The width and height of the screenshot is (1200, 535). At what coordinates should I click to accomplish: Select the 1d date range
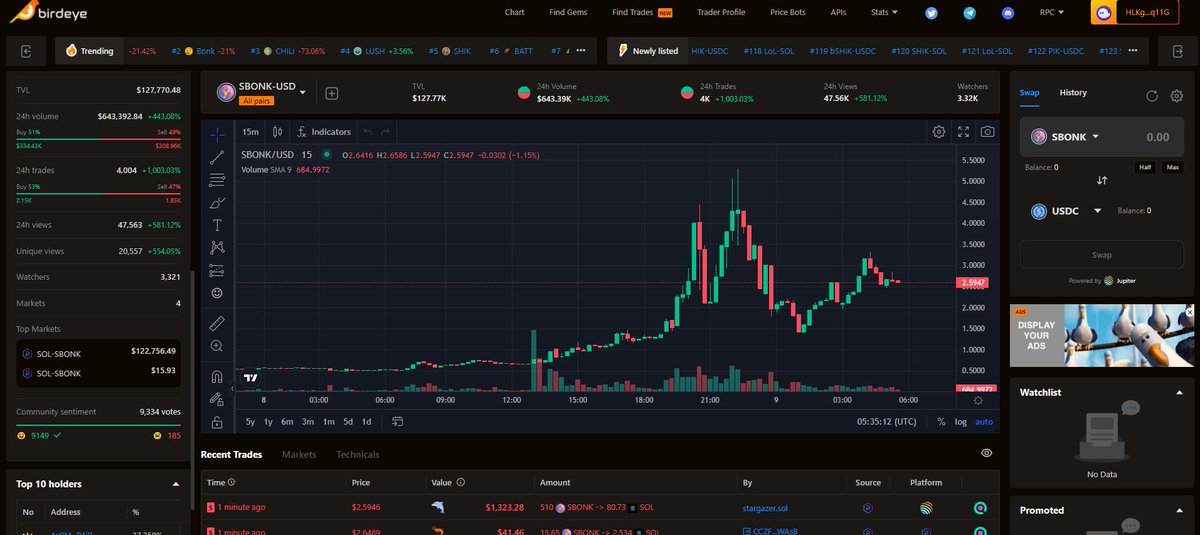[x=367, y=422]
